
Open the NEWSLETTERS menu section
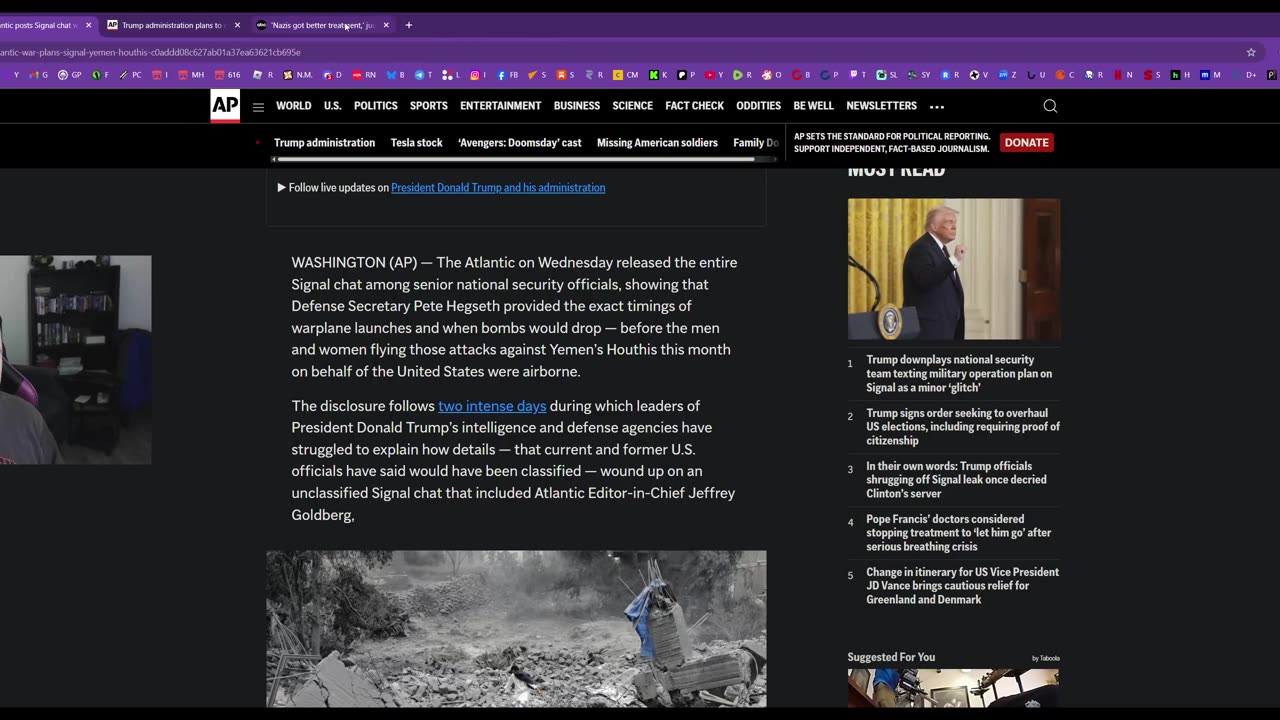click(x=881, y=106)
